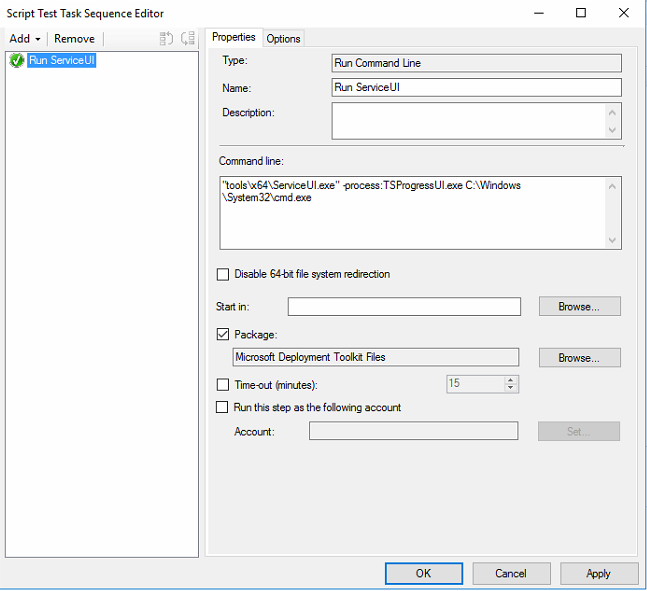This screenshot has width=647, height=591.
Task: Uncheck the Package checkbox
Action: 223,335
